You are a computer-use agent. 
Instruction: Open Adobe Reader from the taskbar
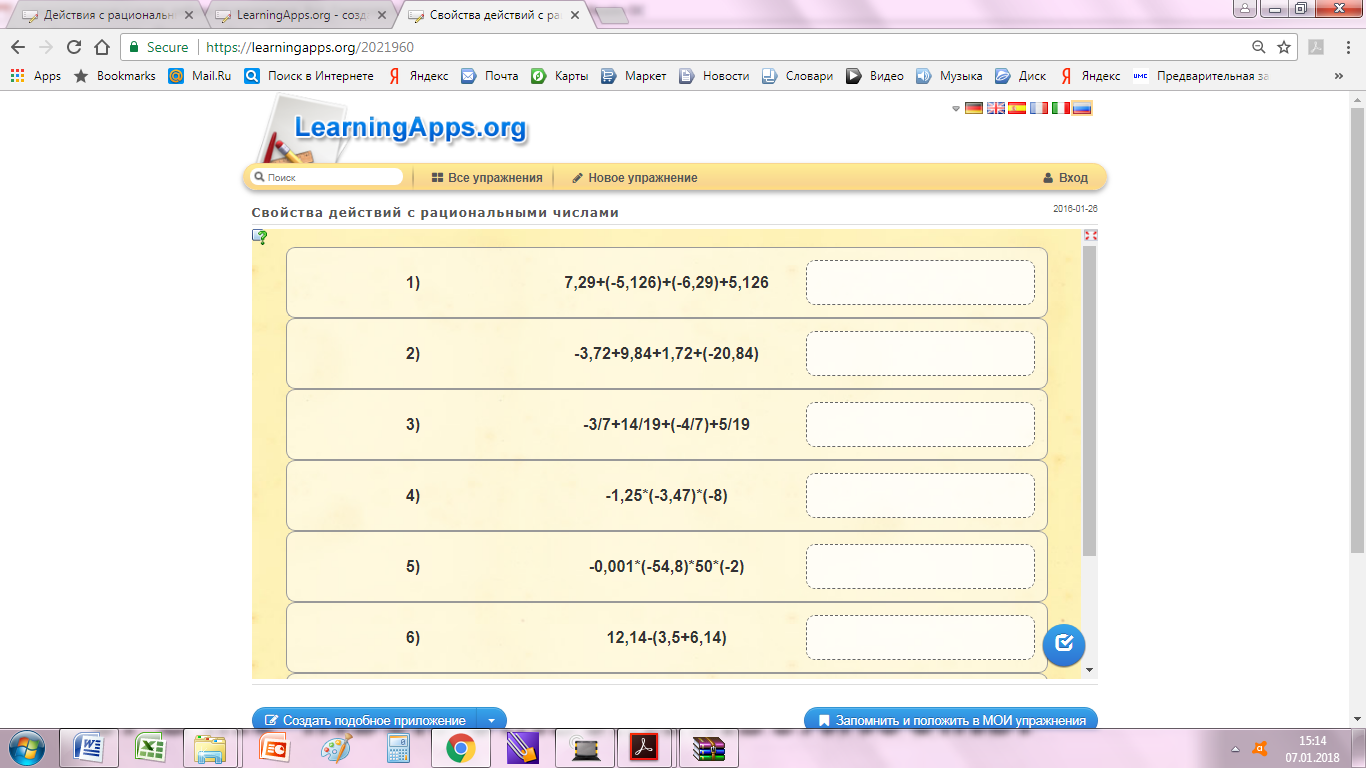point(642,748)
